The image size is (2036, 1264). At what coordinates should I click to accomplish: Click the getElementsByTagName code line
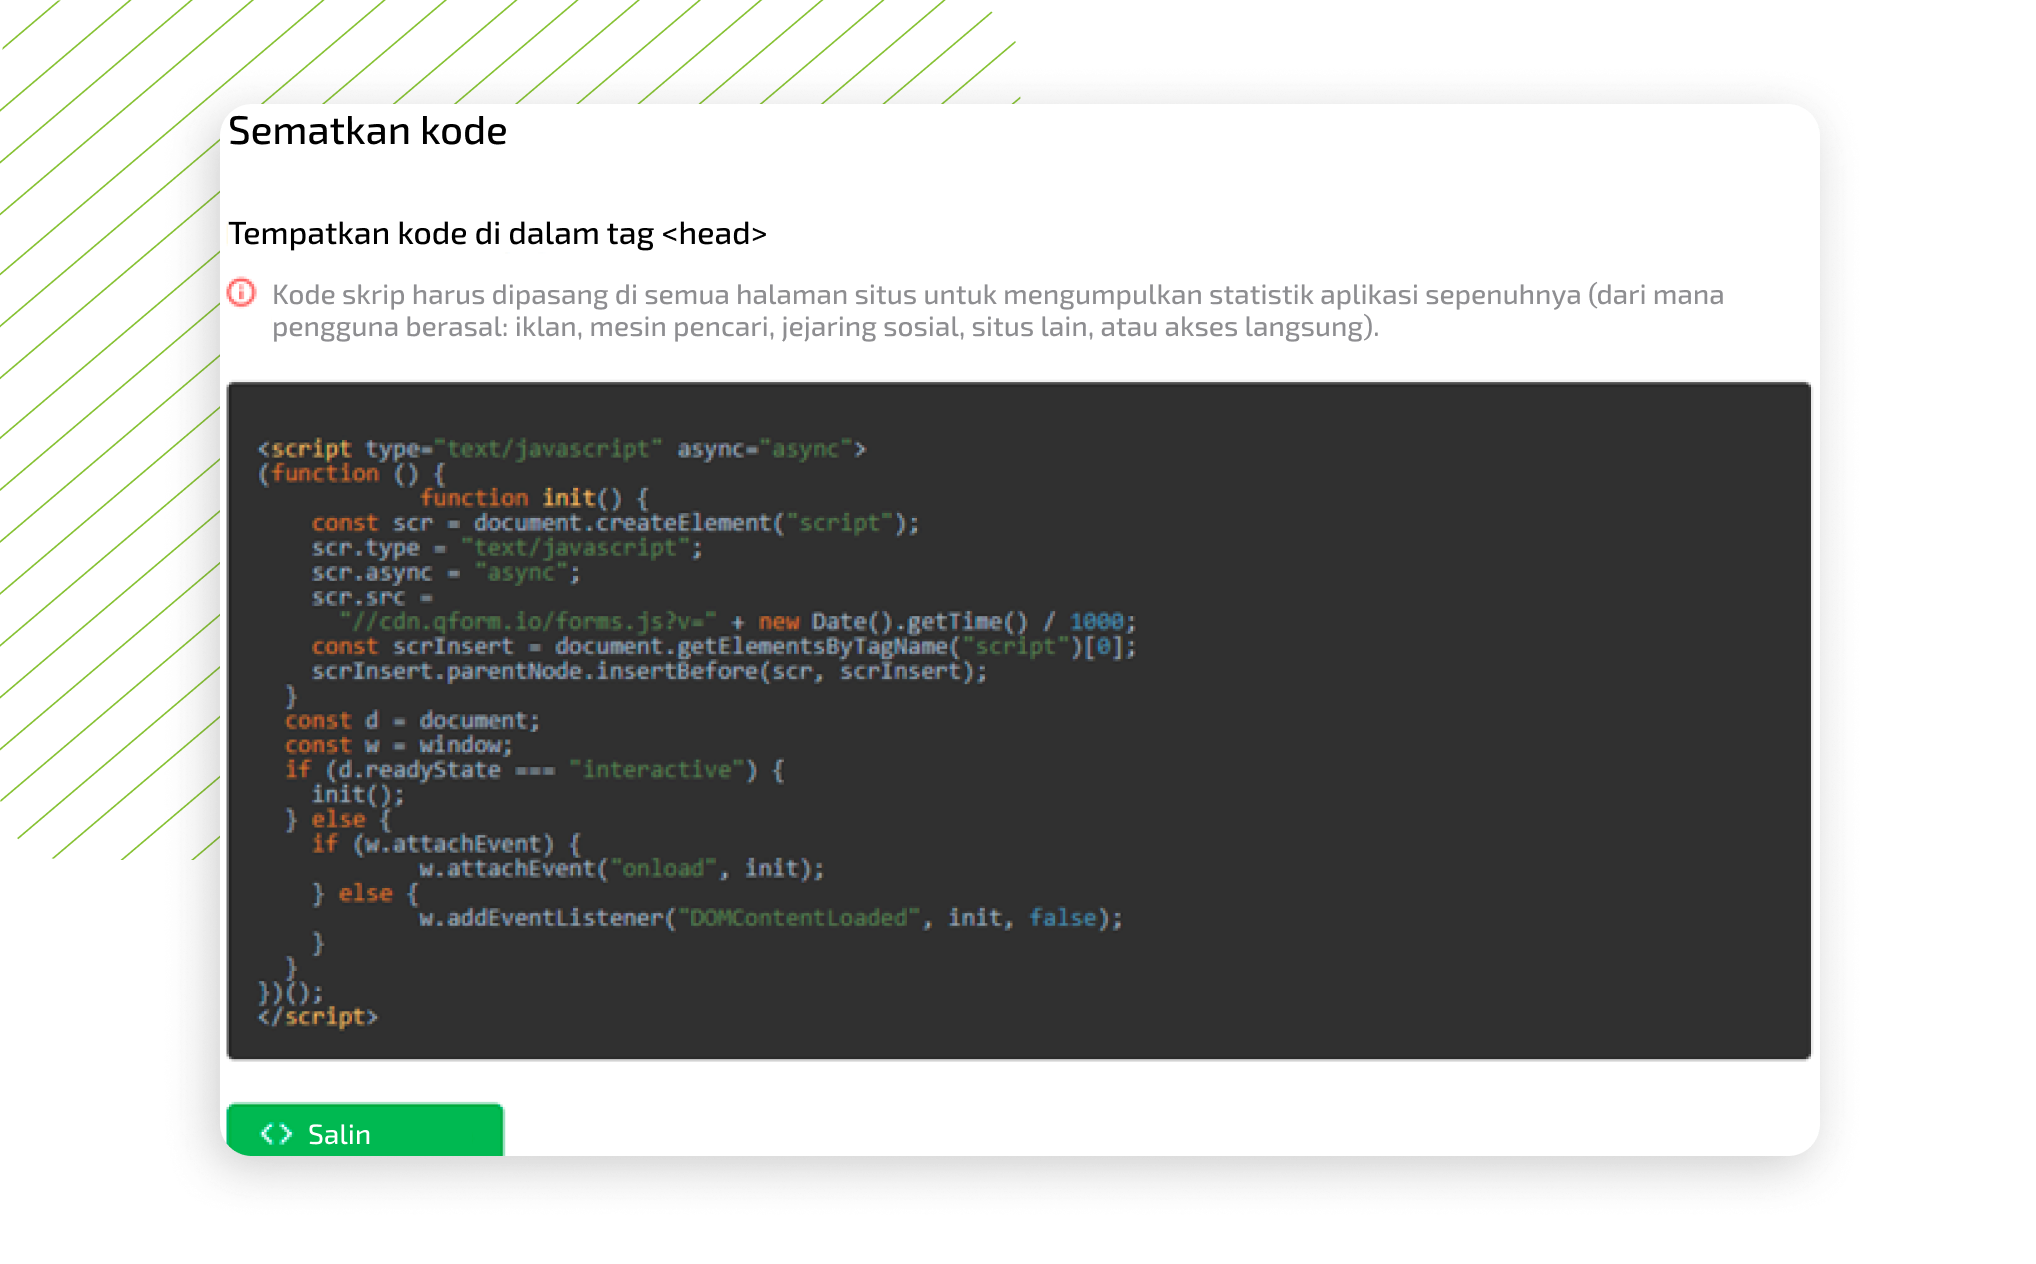[x=723, y=647]
